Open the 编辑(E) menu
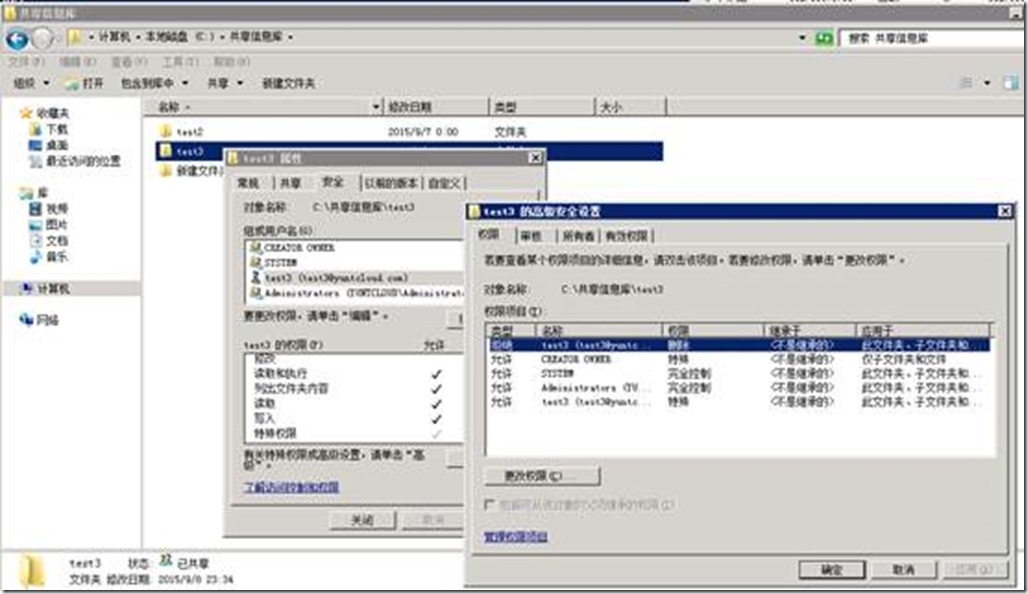The width and height of the screenshot is (1028, 594). 77,62
